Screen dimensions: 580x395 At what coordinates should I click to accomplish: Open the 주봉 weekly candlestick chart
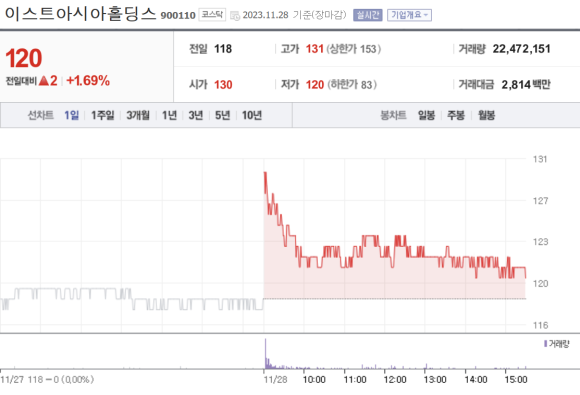(456, 115)
